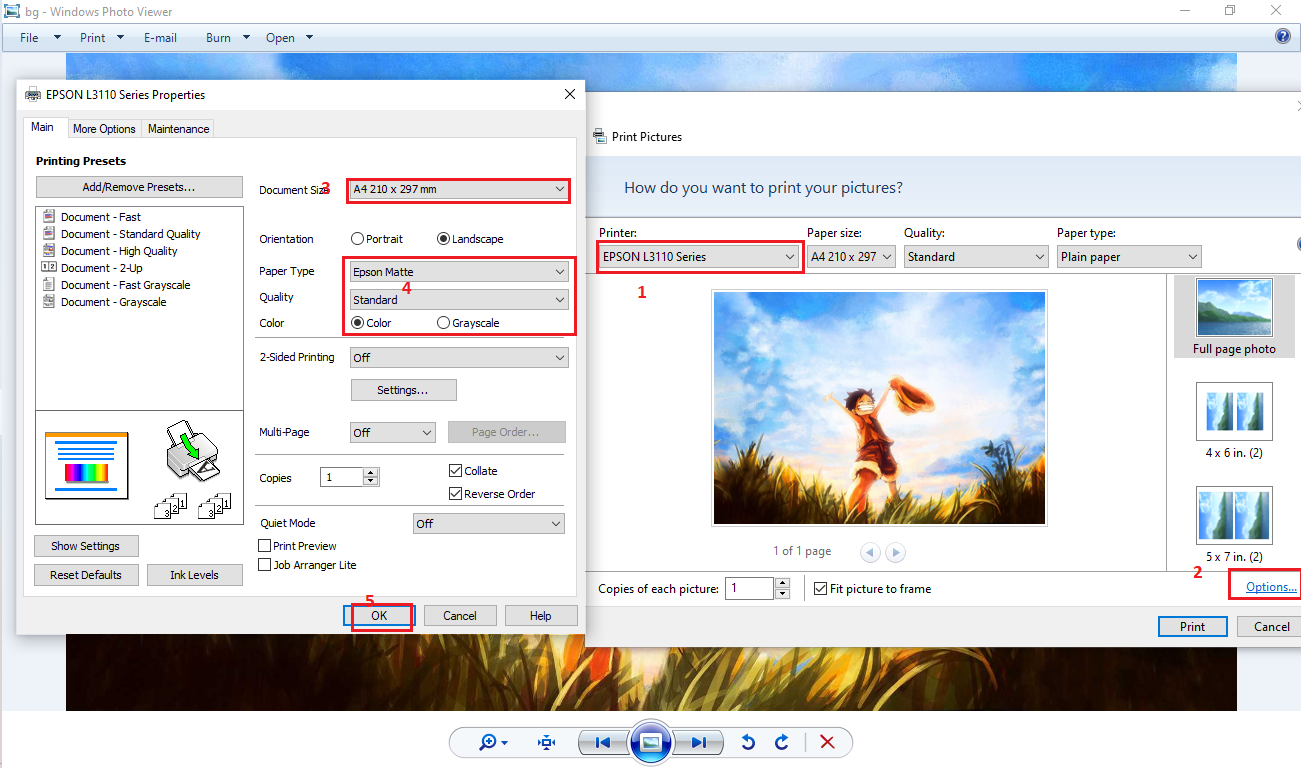
Task: Select Document - Standard Quality preset
Action: pyautogui.click(x=130, y=234)
